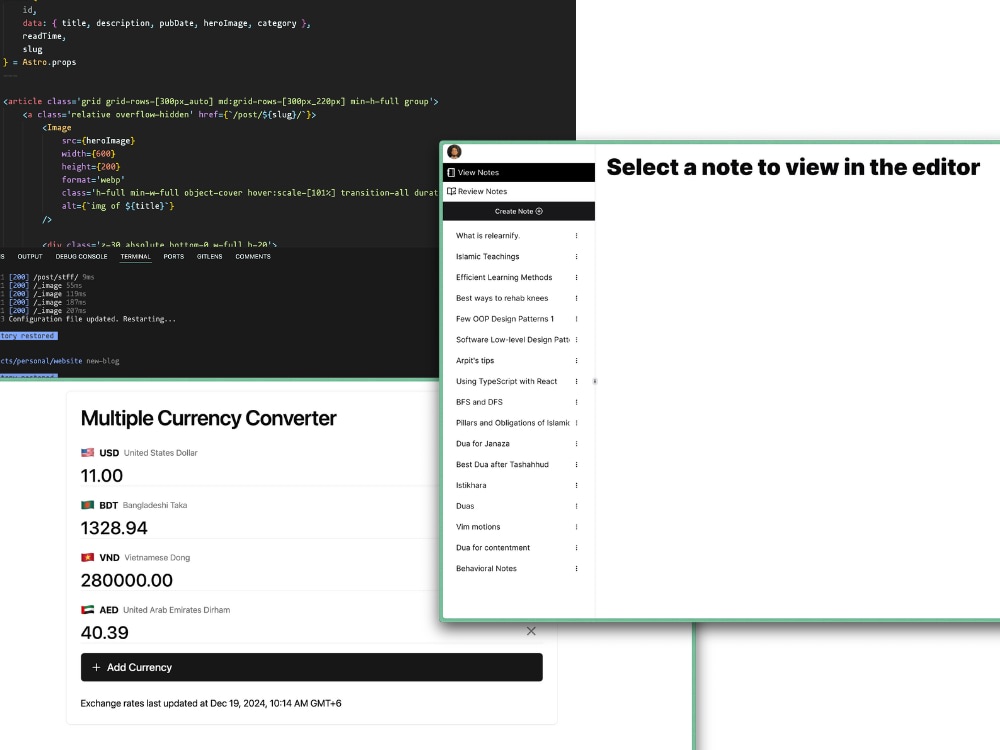
Task: Switch to PORTS panel tab
Action: 173,256
